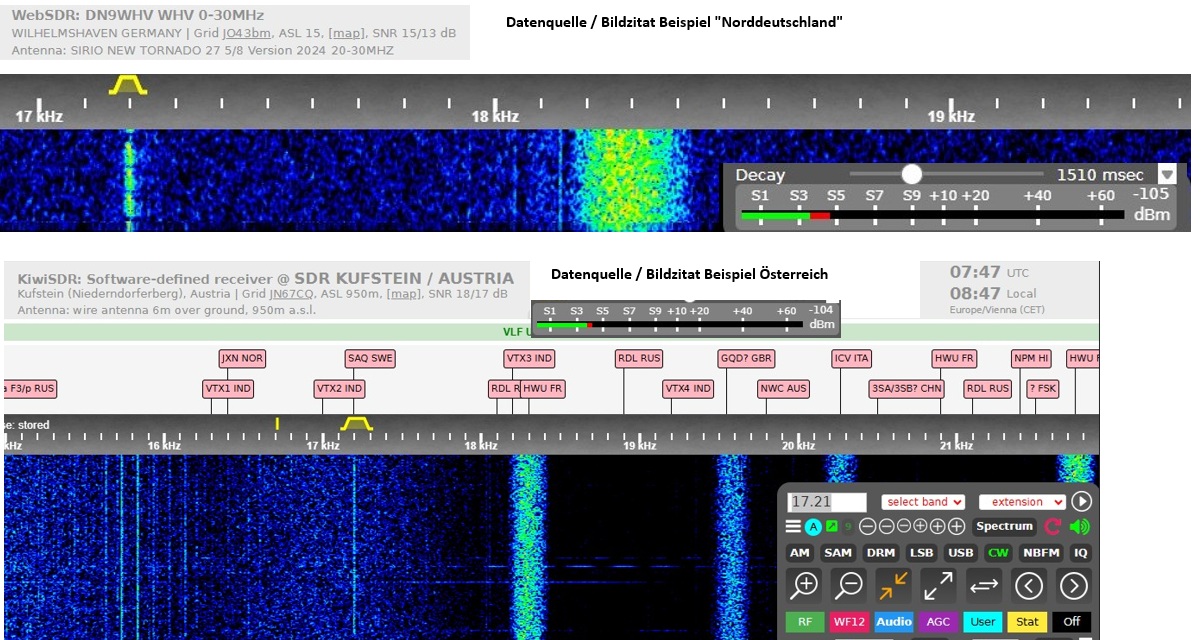The height and width of the screenshot is (640, 1202).
Task: Mute audio with the green speaker icon
Action: coord(1080,527)
